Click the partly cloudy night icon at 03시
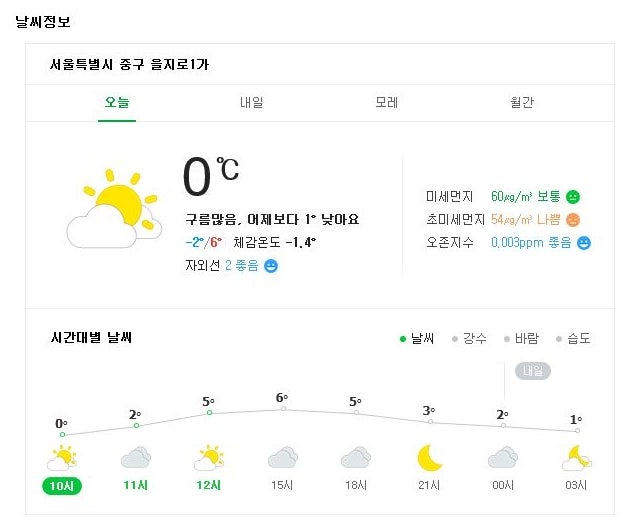640x527 pixels. coord(576,458)
